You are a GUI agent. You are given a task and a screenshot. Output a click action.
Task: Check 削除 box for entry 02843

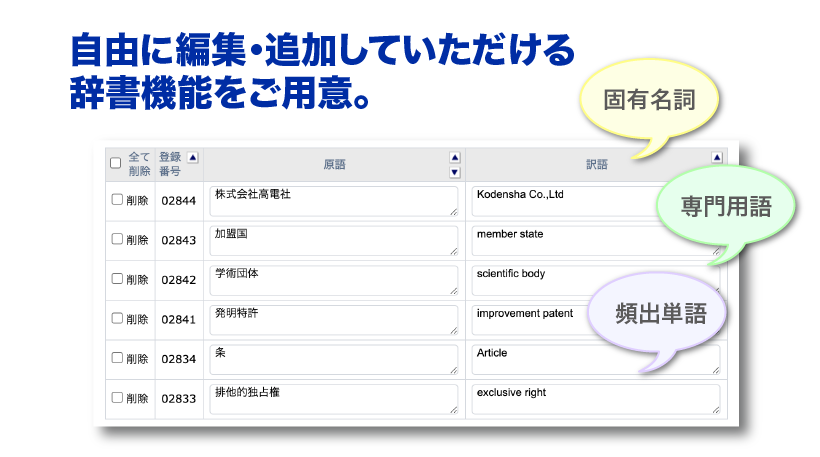pos(117,239)
